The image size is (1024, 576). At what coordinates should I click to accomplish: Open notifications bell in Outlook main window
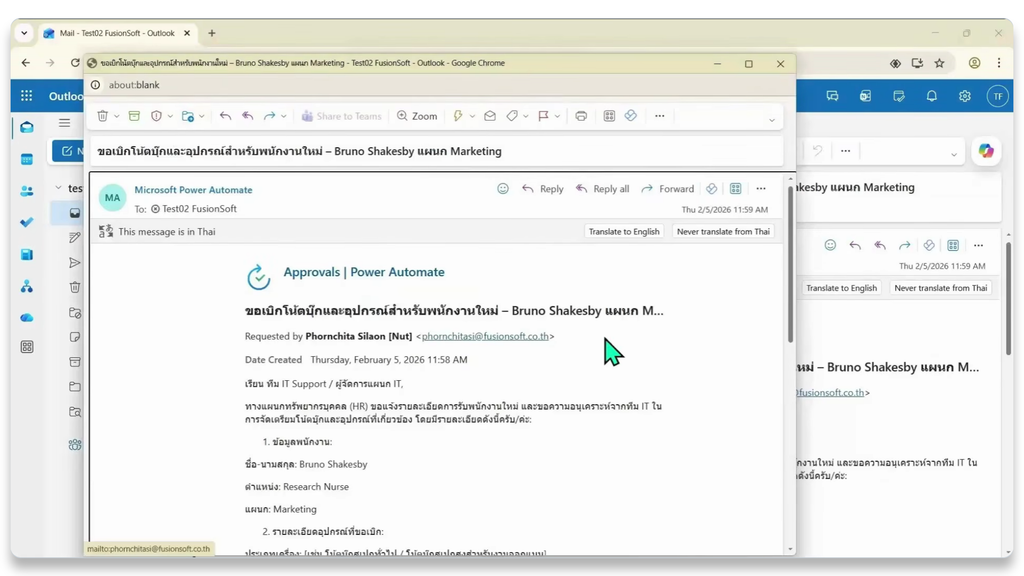(932, 96)
